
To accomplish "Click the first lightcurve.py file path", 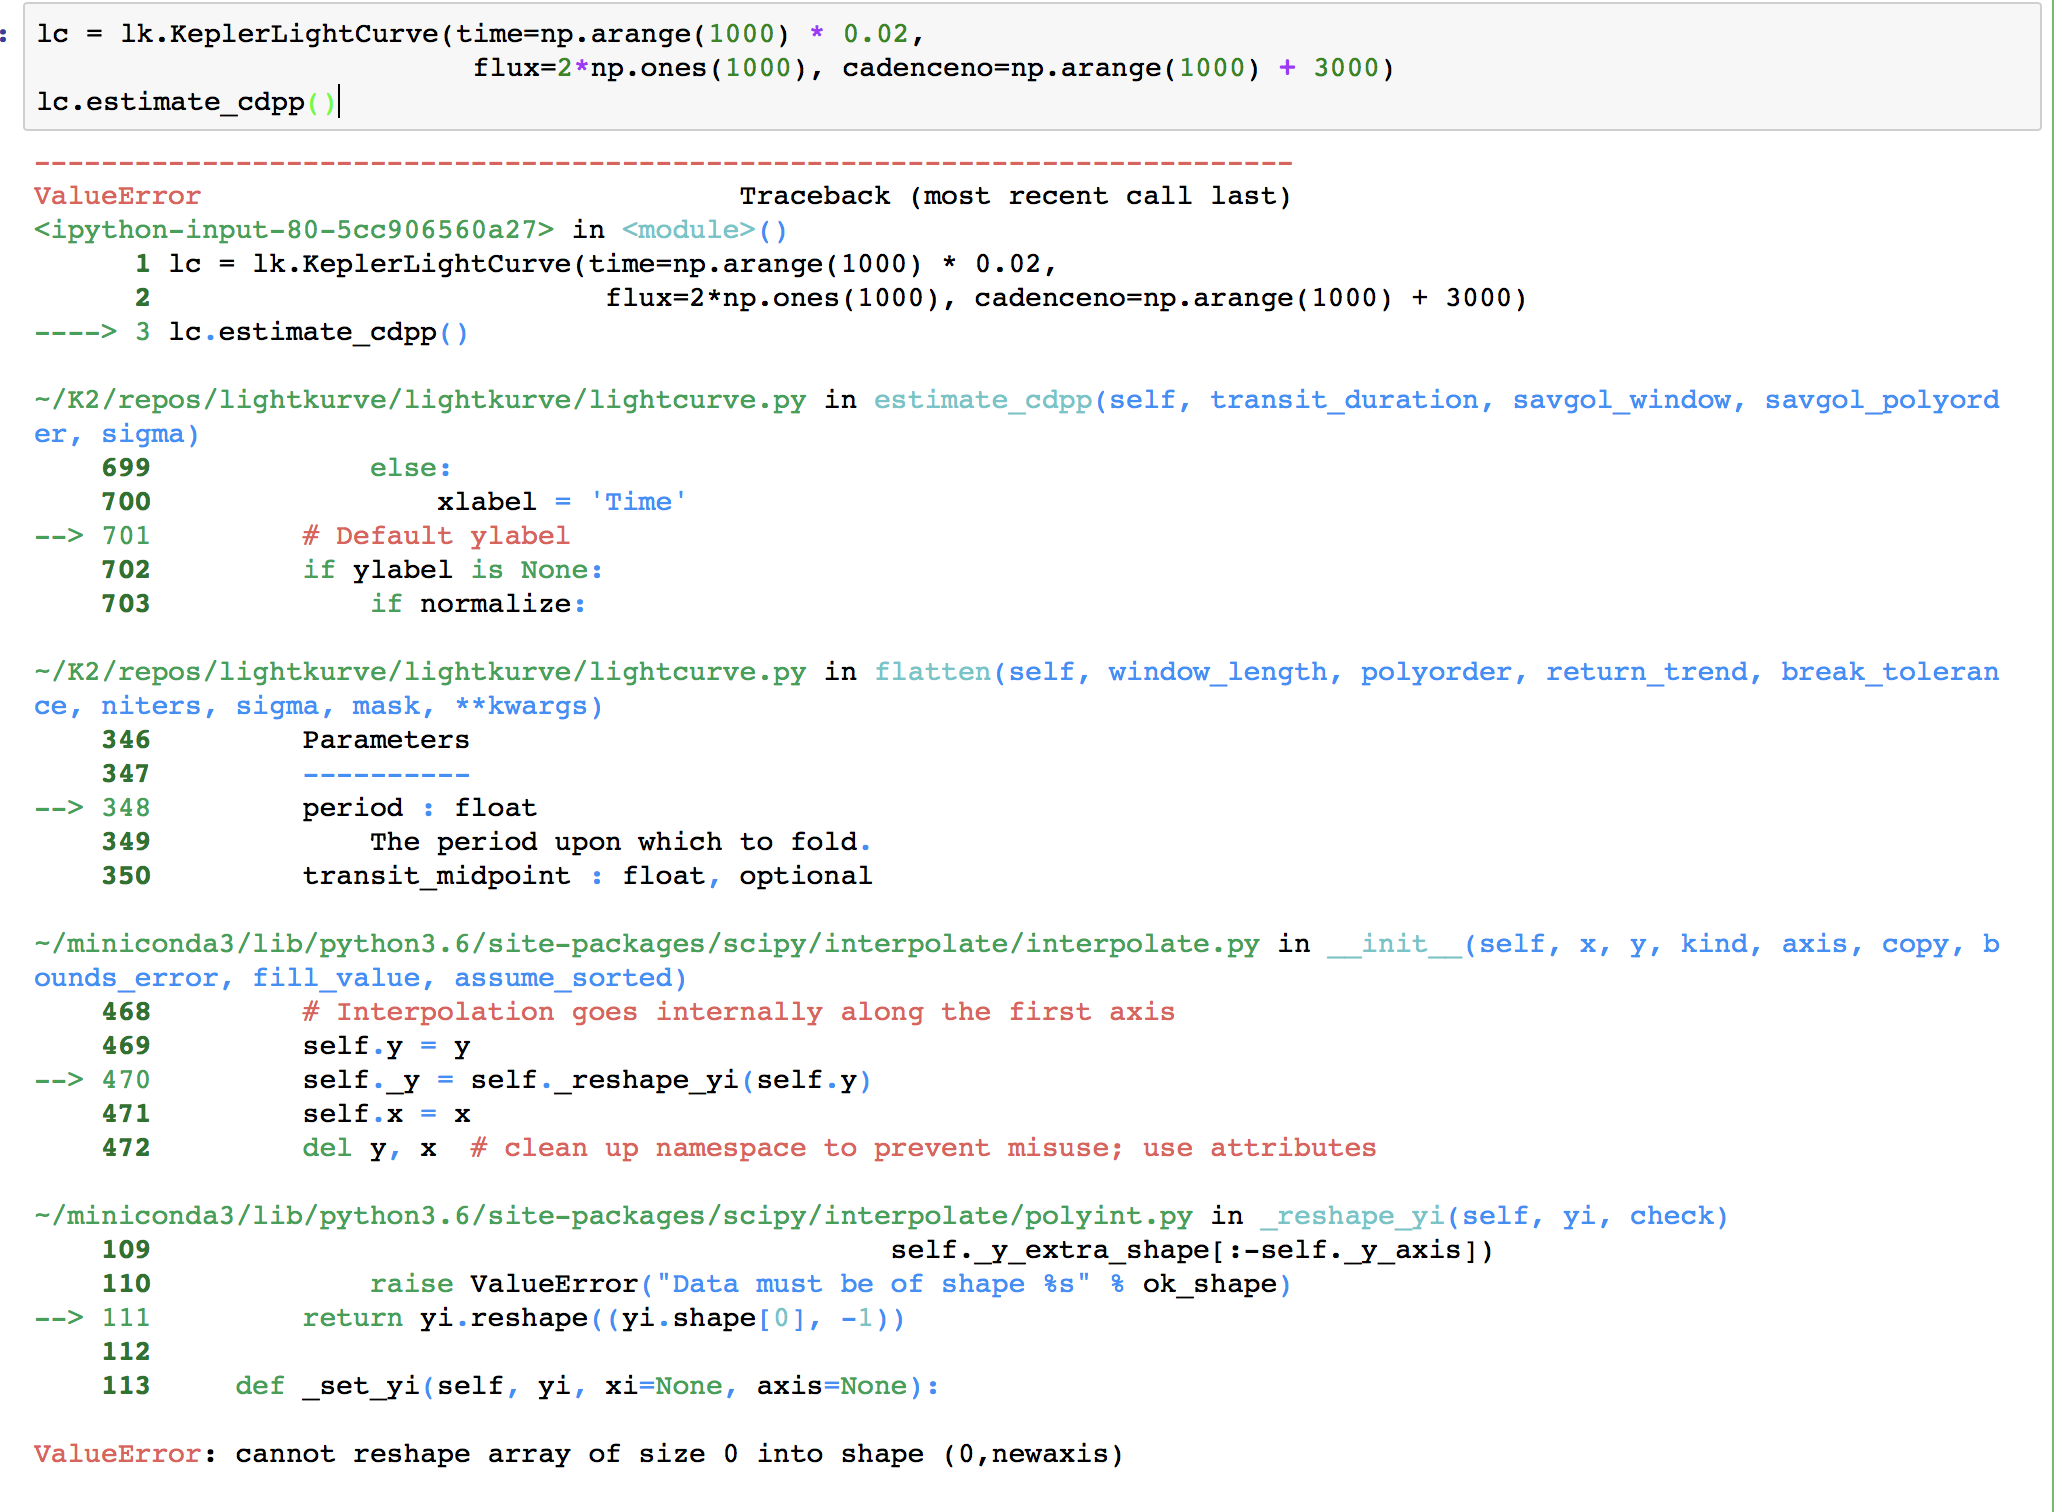I will coord(420,399).
